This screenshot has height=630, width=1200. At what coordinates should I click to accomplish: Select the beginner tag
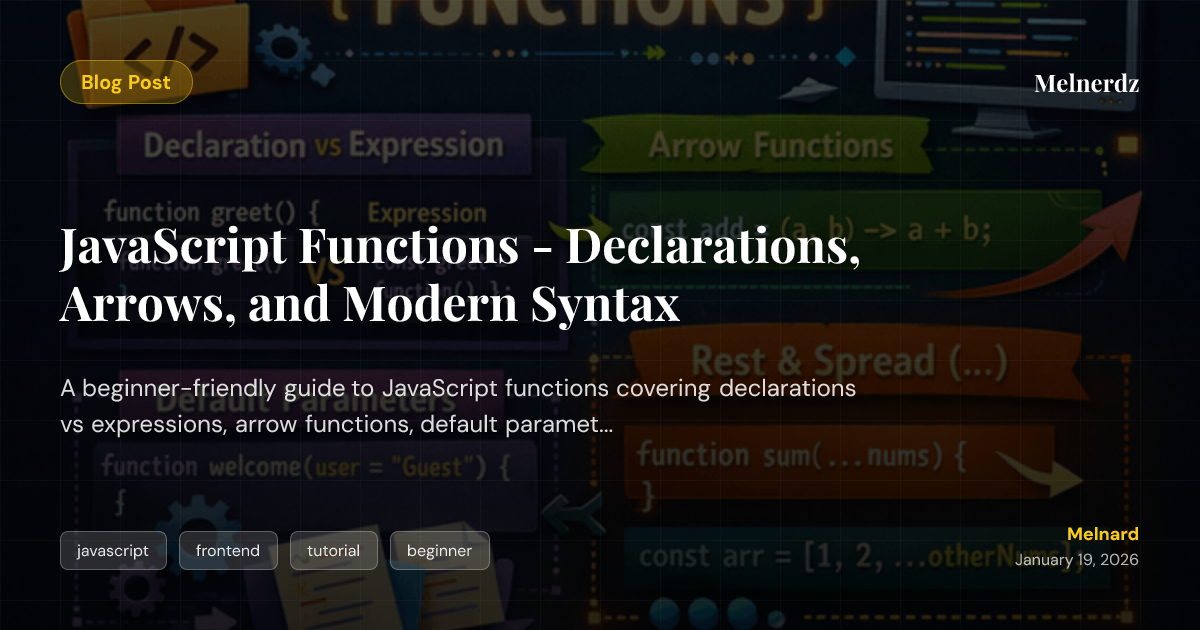click(440, 550)
